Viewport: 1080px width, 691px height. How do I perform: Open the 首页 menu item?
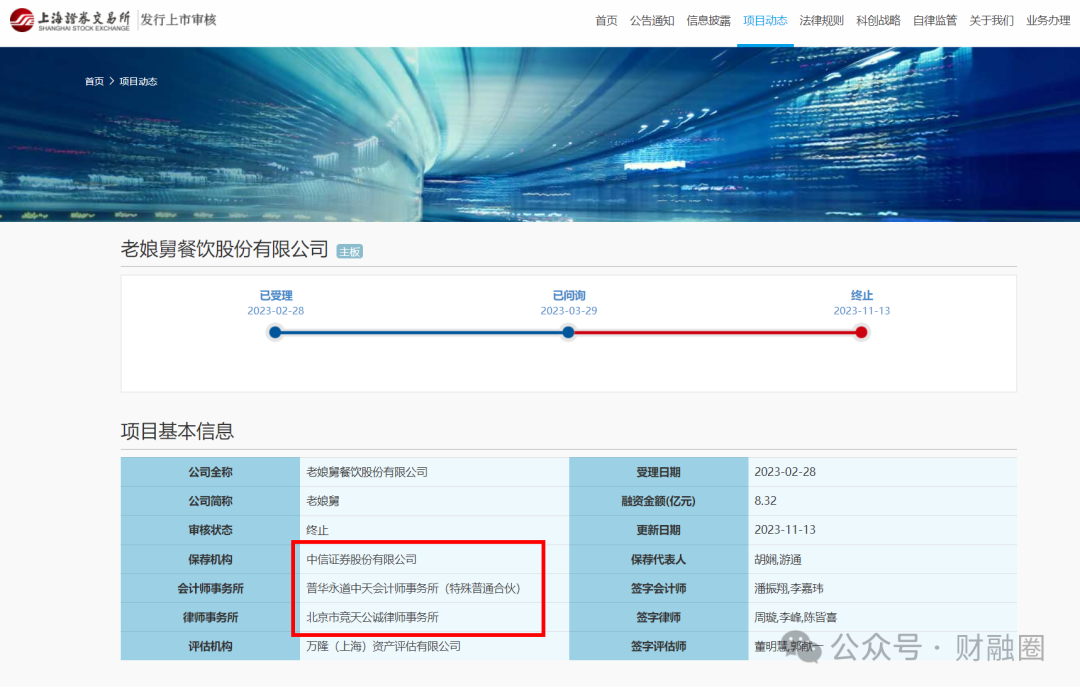point(606,21)
